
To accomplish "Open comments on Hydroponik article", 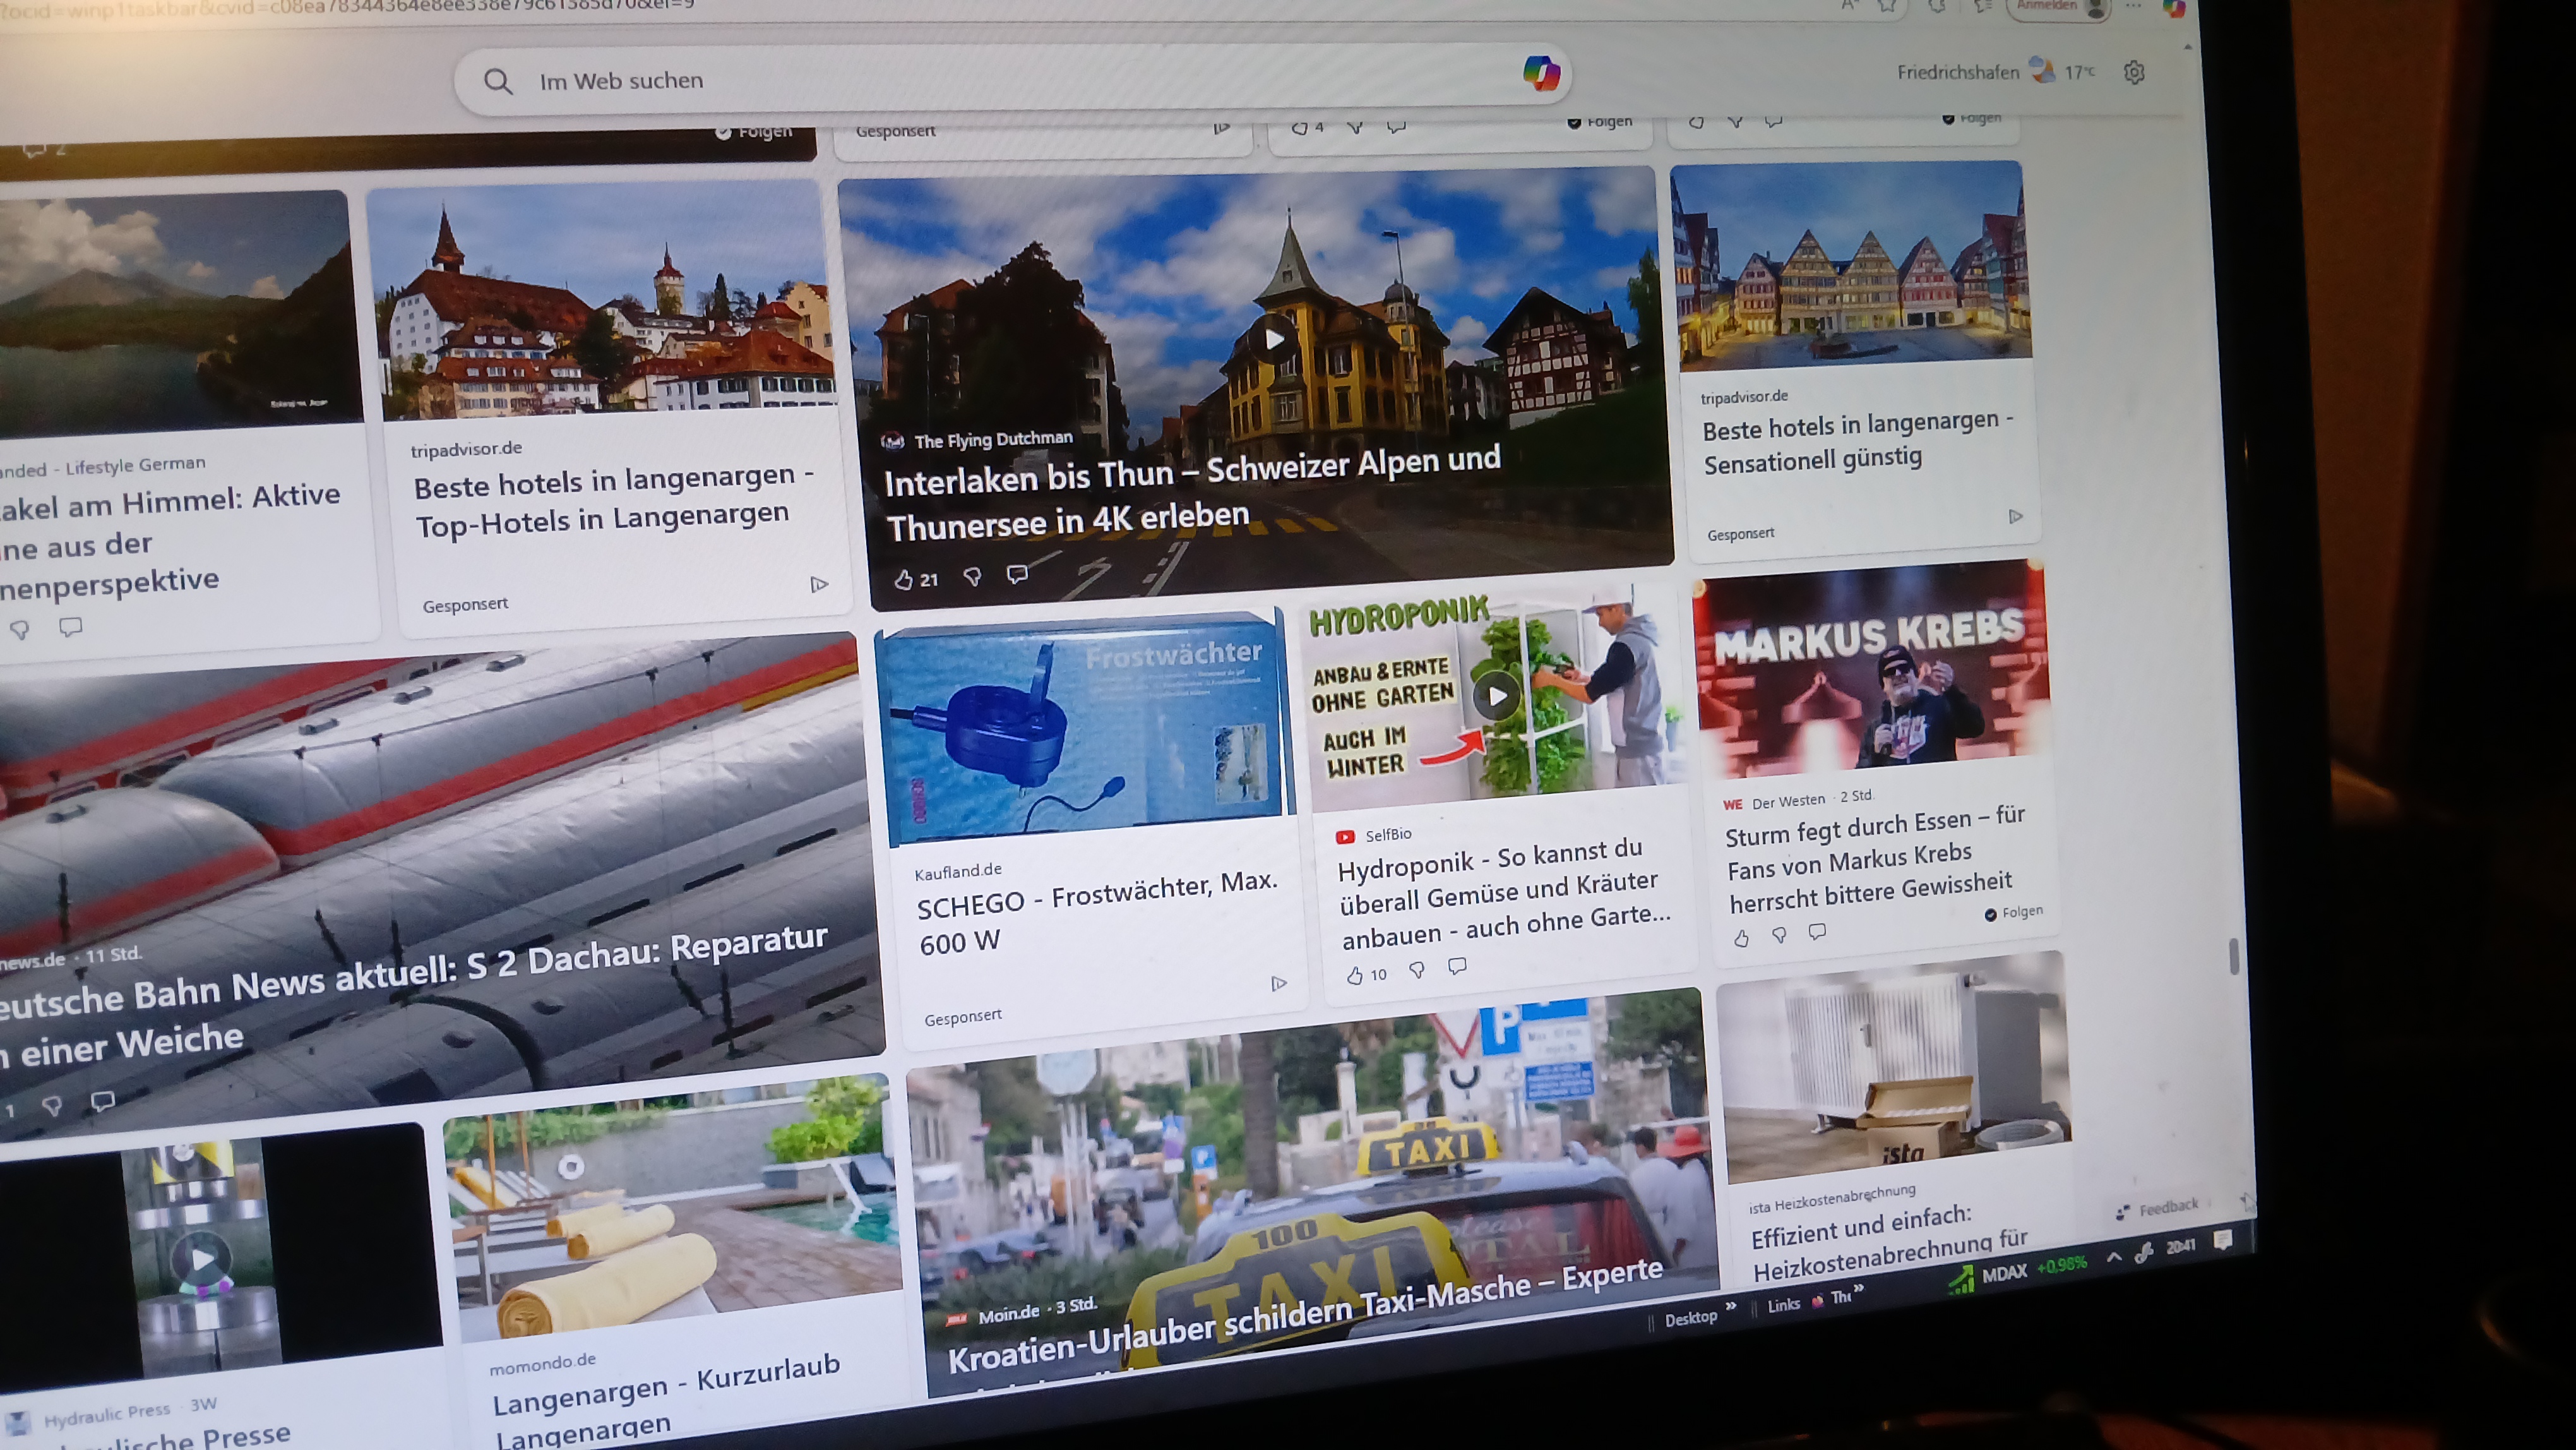I will (1457, 966).
